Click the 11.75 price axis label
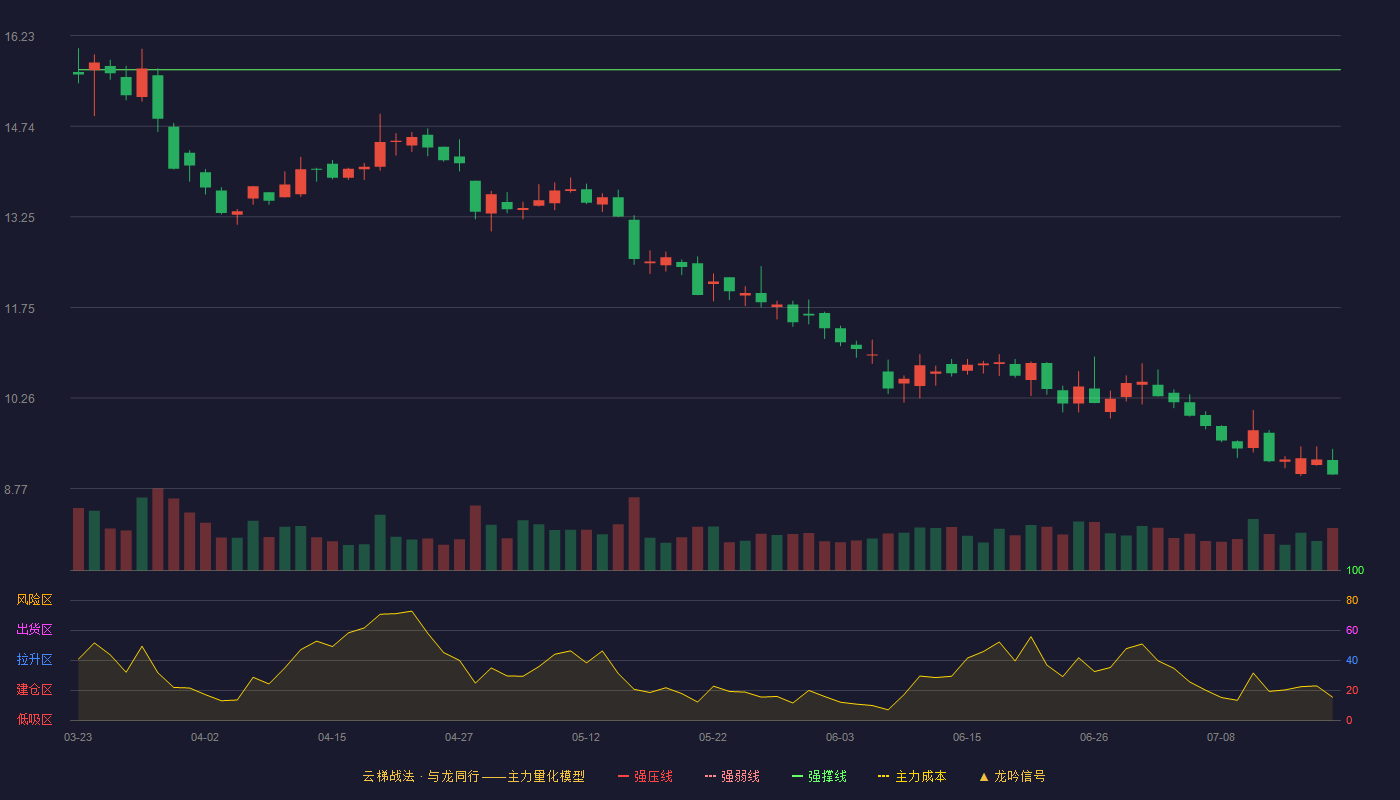Viewport: 1400px width, 800px height. [x=19, y=308]
